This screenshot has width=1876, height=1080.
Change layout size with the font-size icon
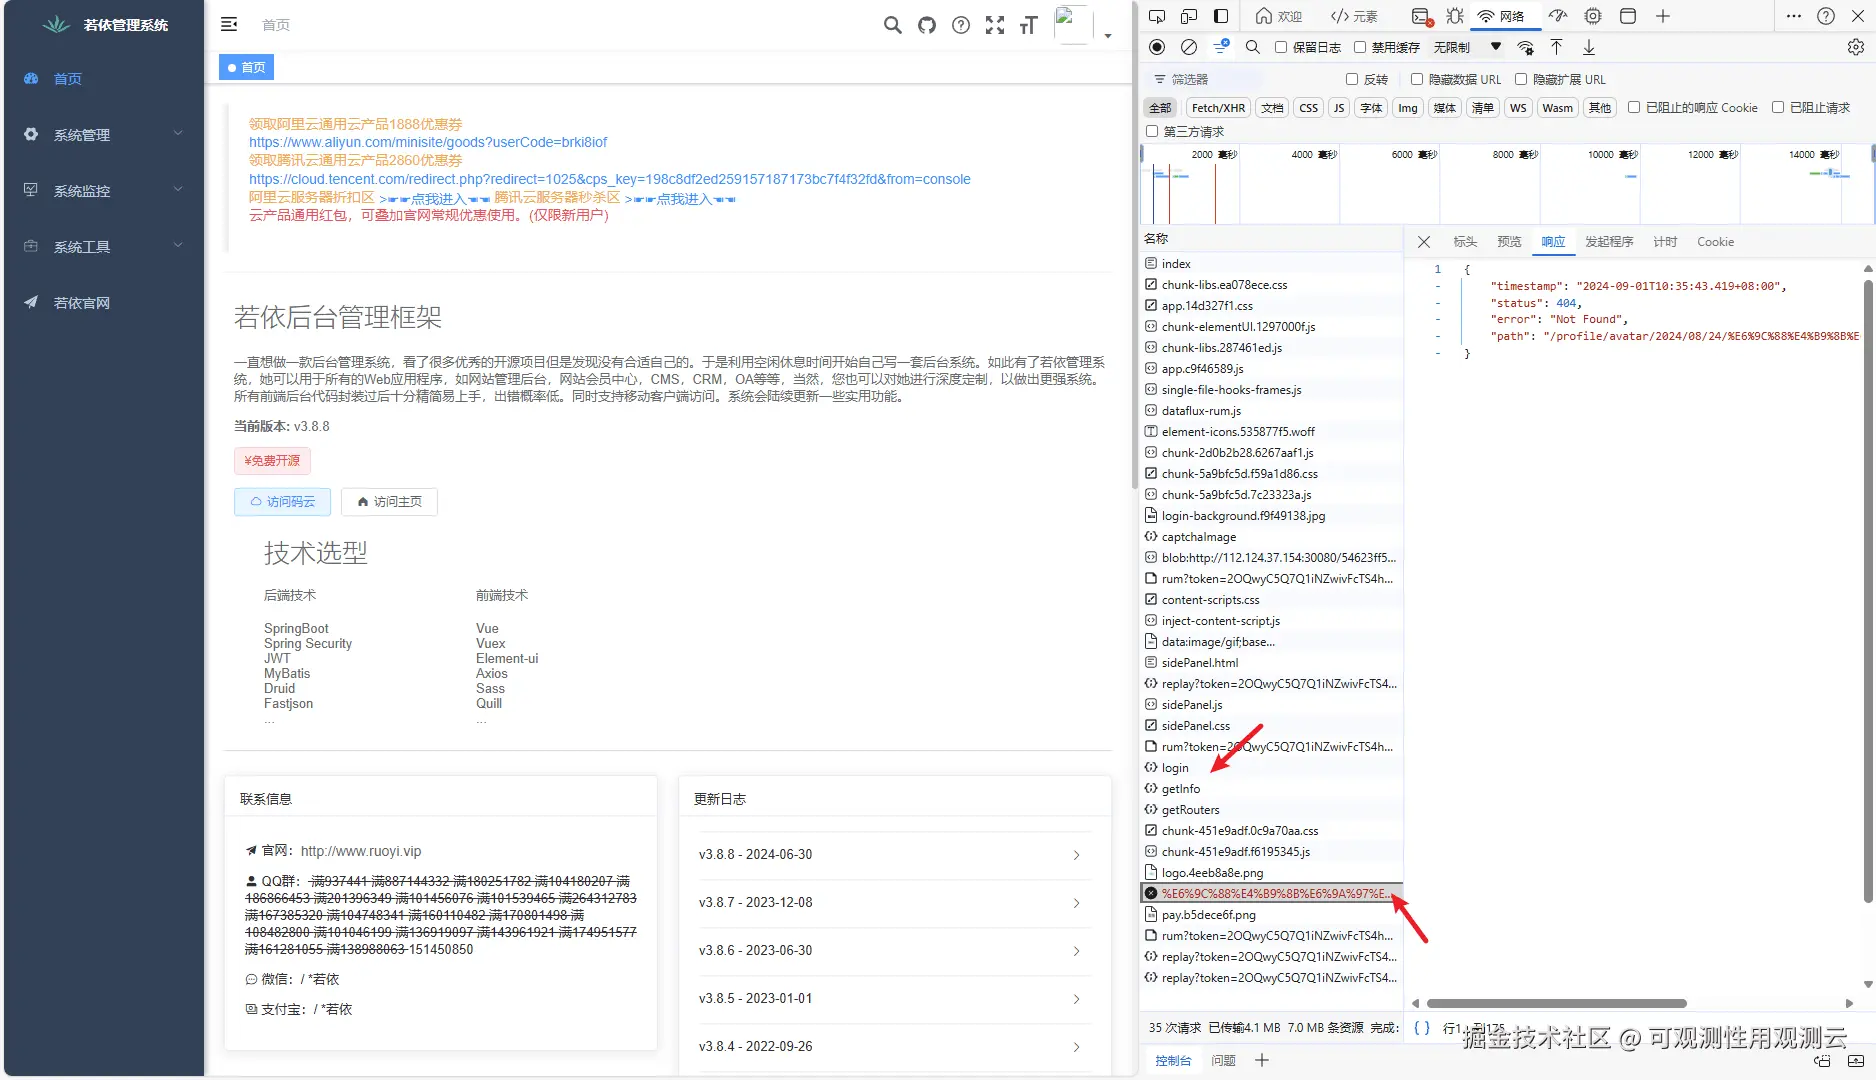pos(1029,25)
